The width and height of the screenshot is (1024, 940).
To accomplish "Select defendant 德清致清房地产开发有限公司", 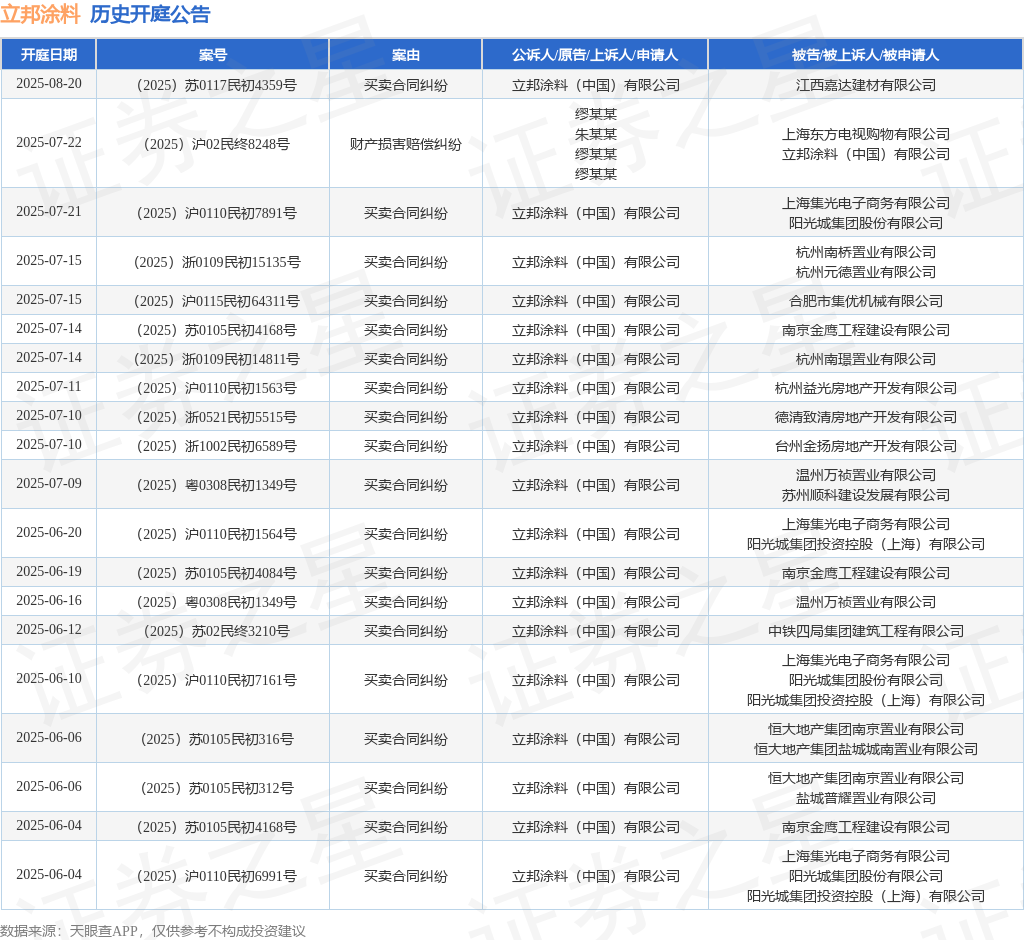I will [865, 417].
